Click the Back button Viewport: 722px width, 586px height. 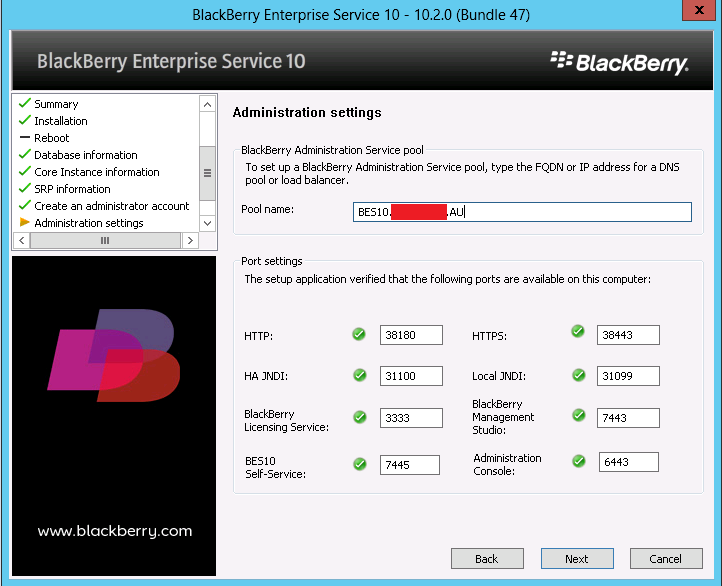(487, 558)
